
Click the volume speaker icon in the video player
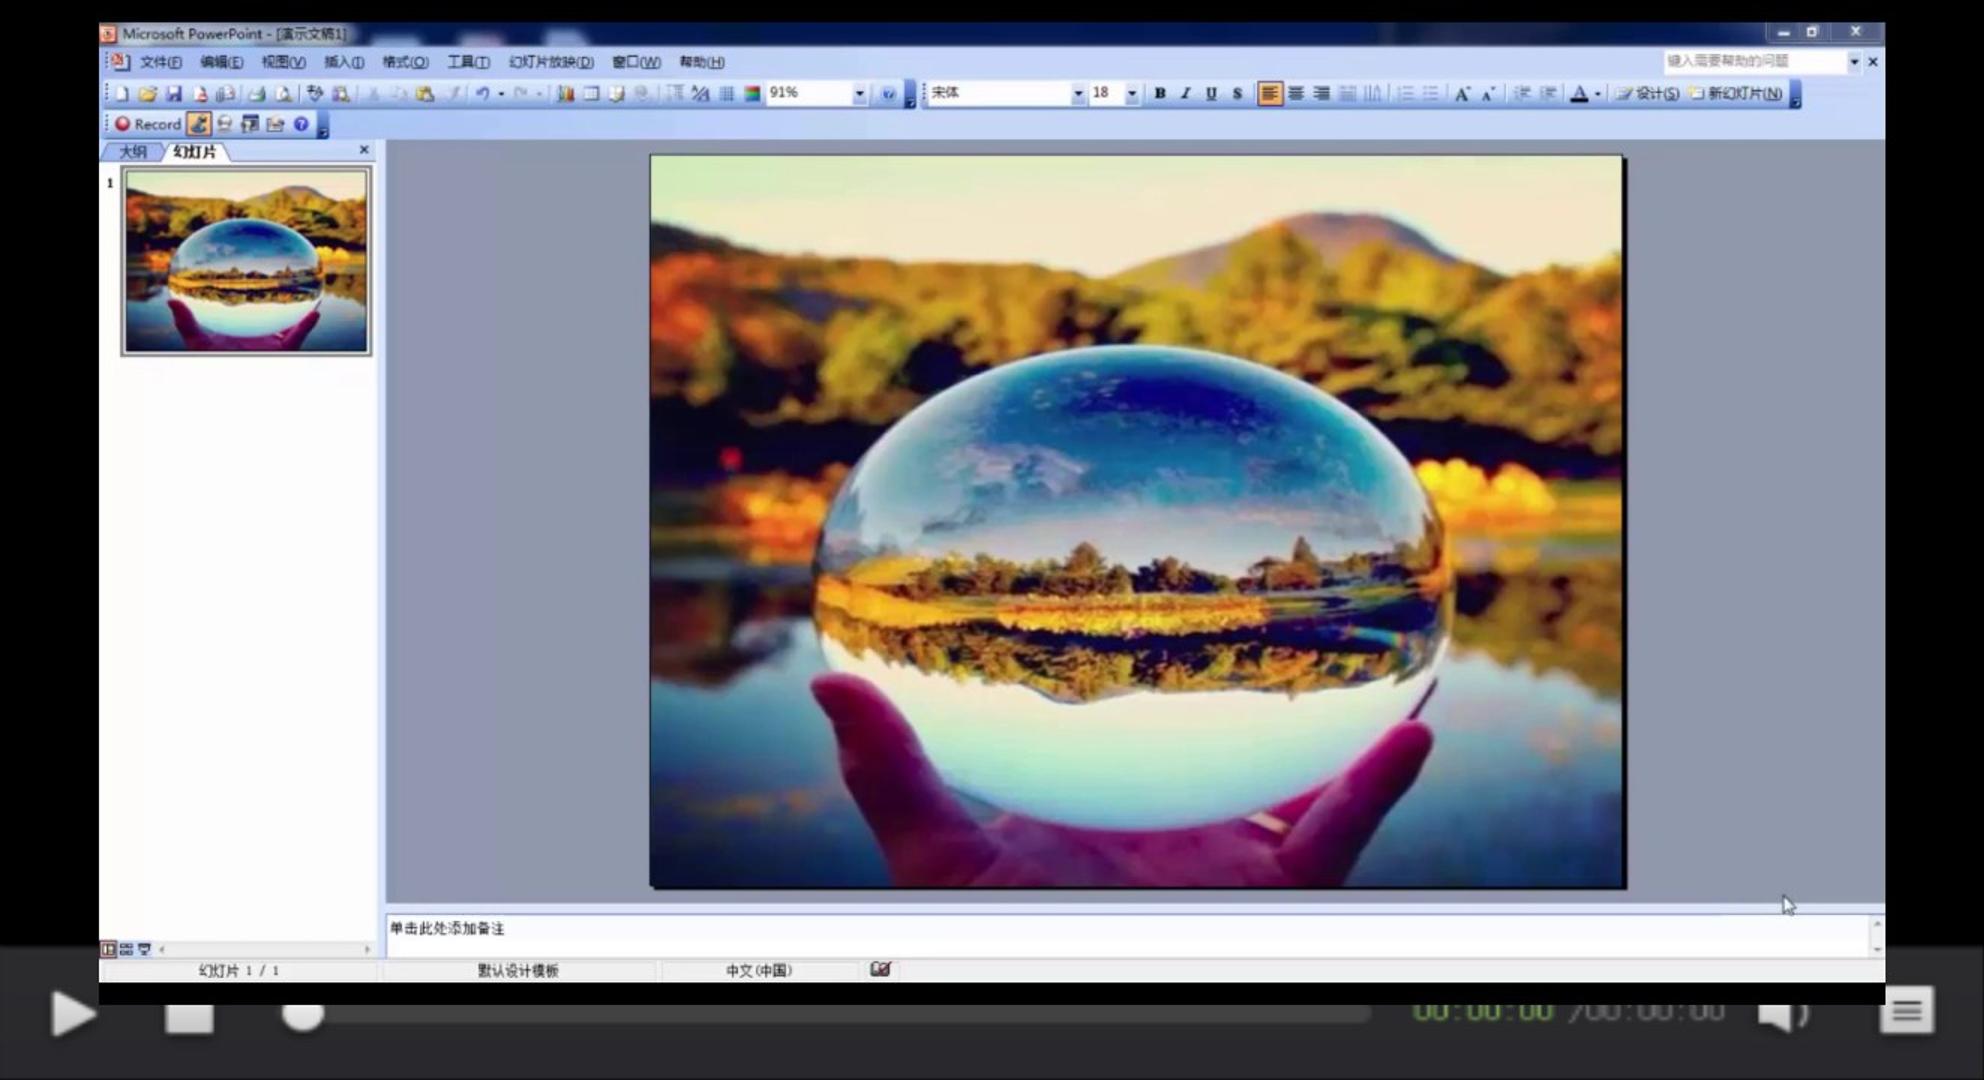1785,1013
